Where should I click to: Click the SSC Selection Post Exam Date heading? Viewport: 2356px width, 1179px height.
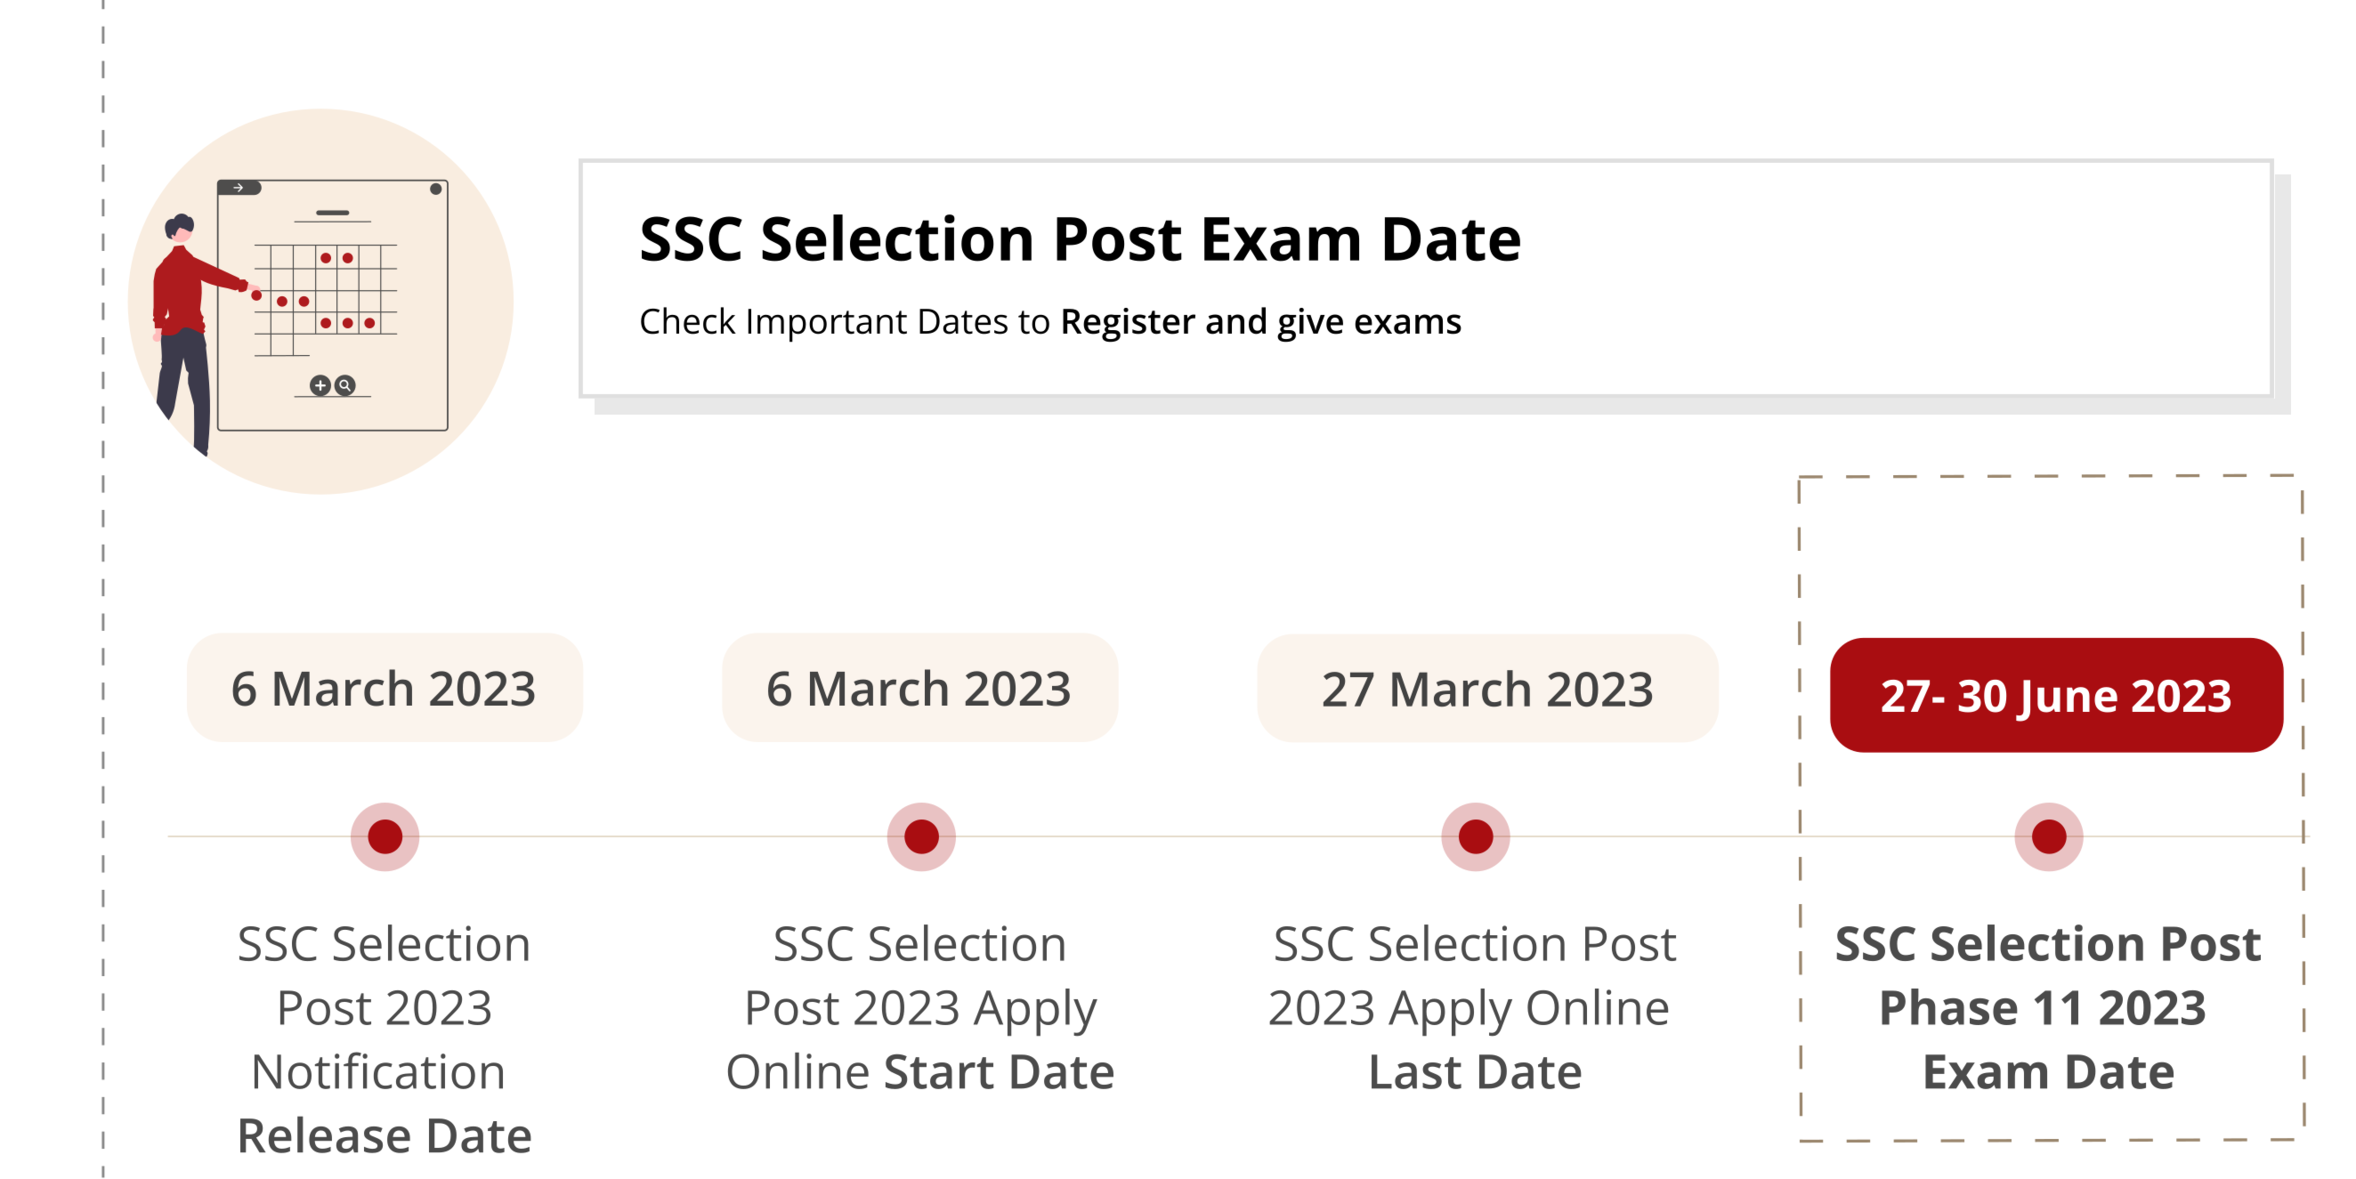pos(1080,240)
